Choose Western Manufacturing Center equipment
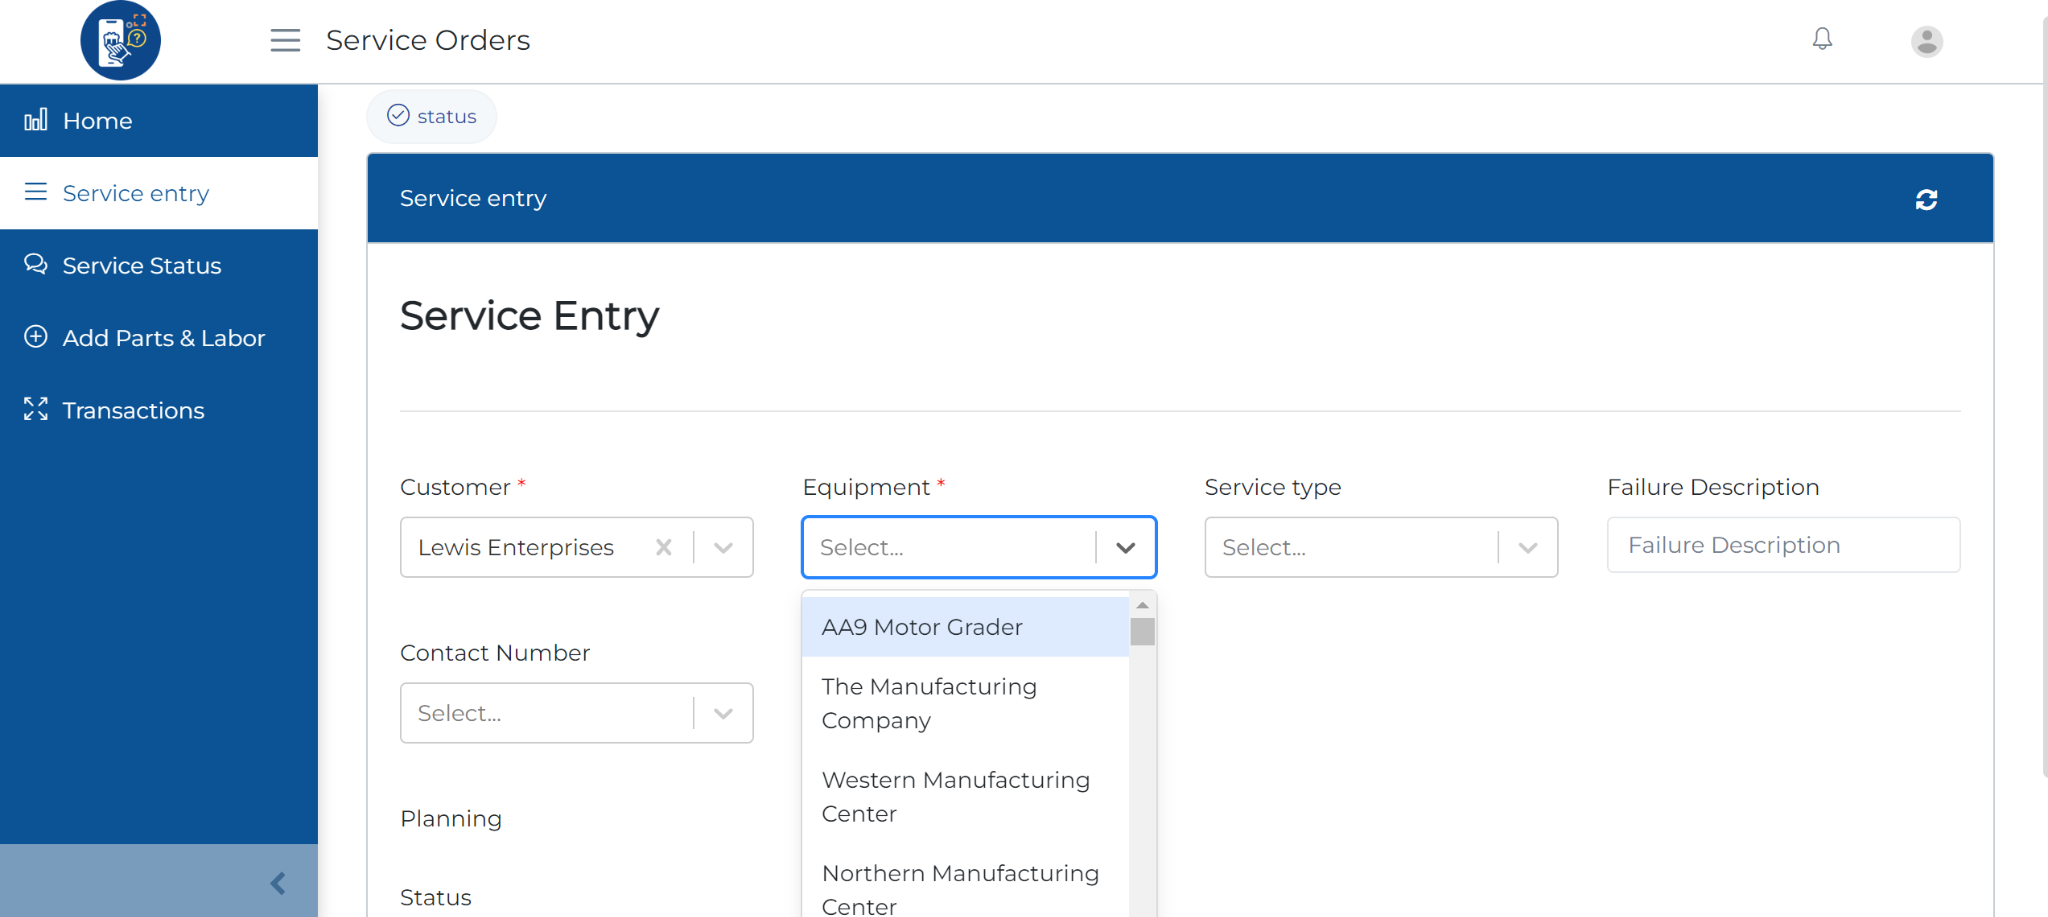The height and width of the screenshot is (917, 2048). click(956, 796)
